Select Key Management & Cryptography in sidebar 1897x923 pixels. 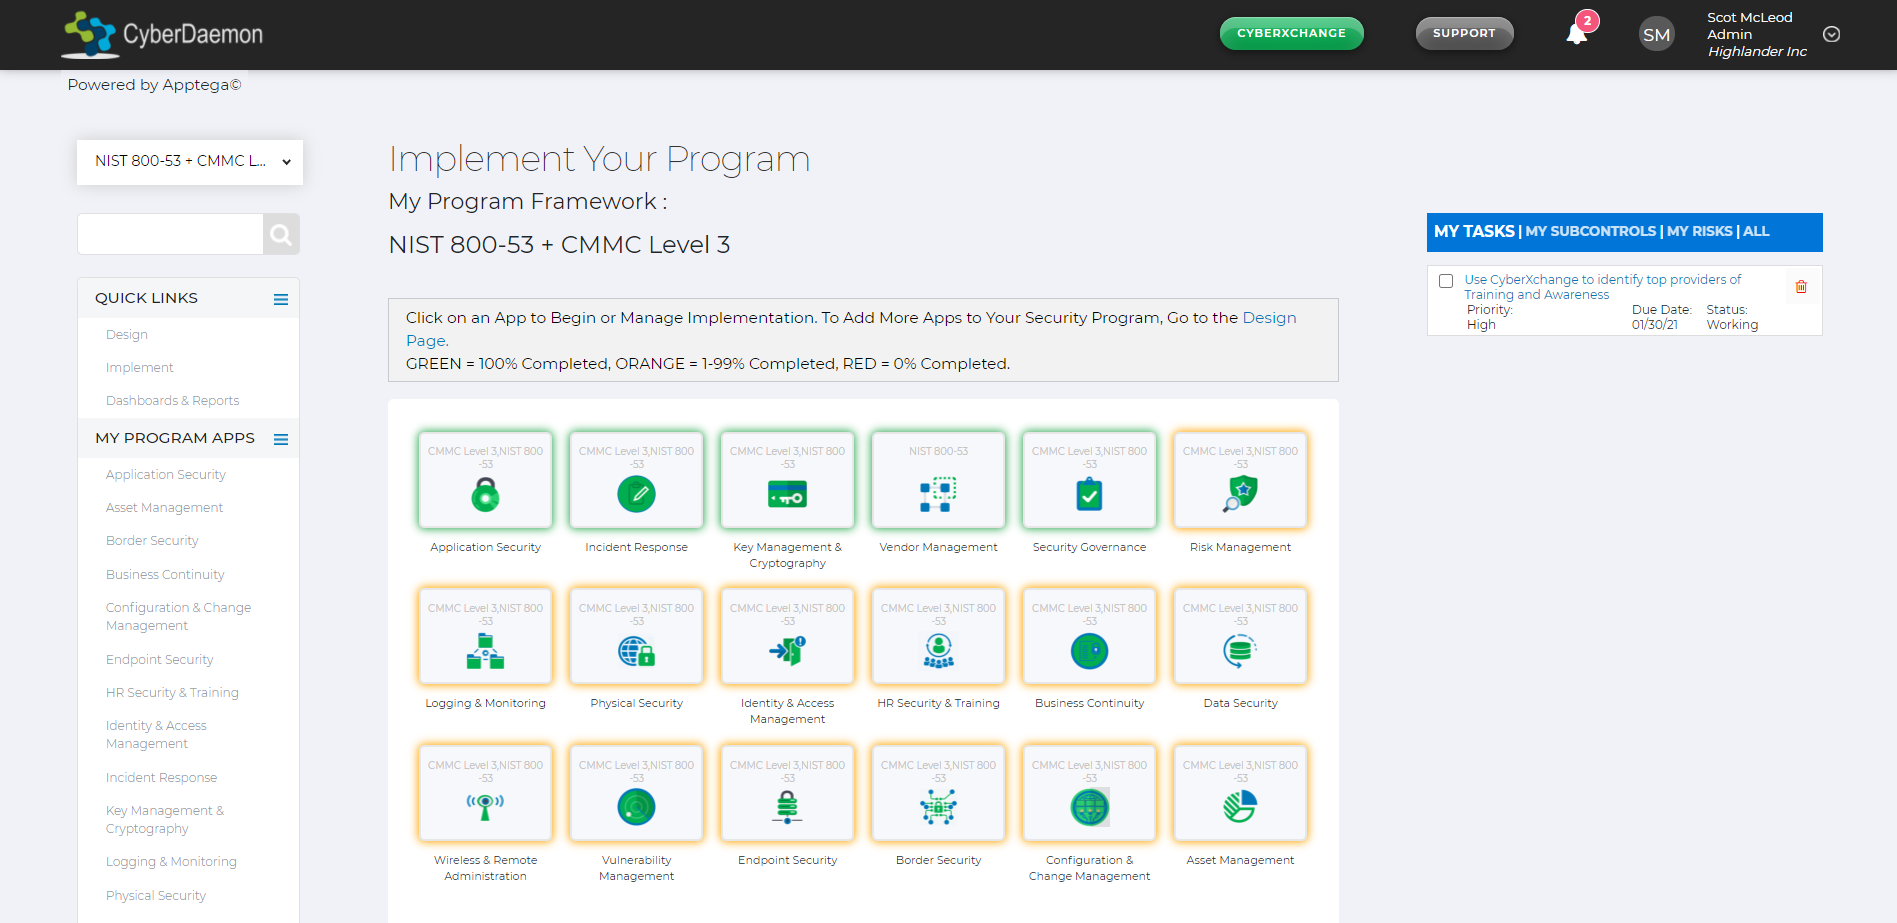(165, 819)
